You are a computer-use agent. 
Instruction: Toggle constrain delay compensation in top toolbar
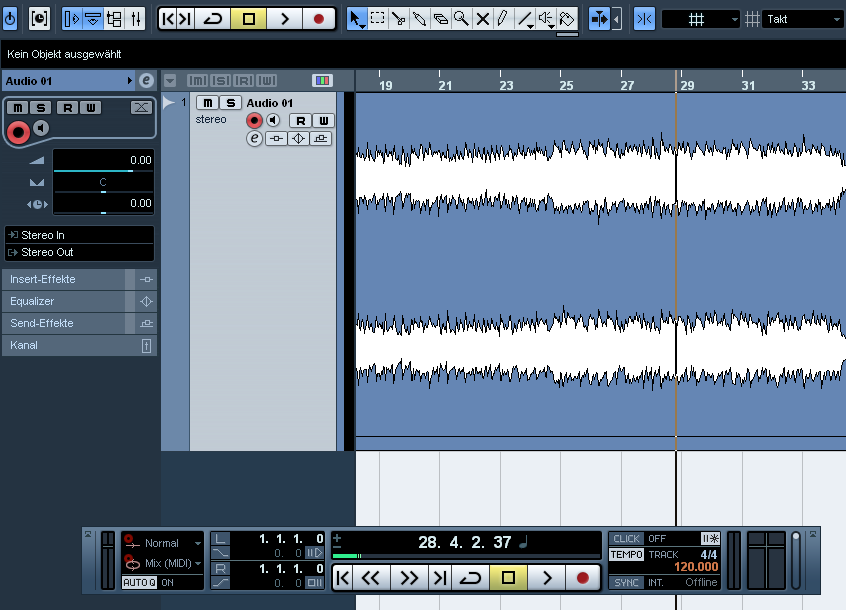[39, 19]
